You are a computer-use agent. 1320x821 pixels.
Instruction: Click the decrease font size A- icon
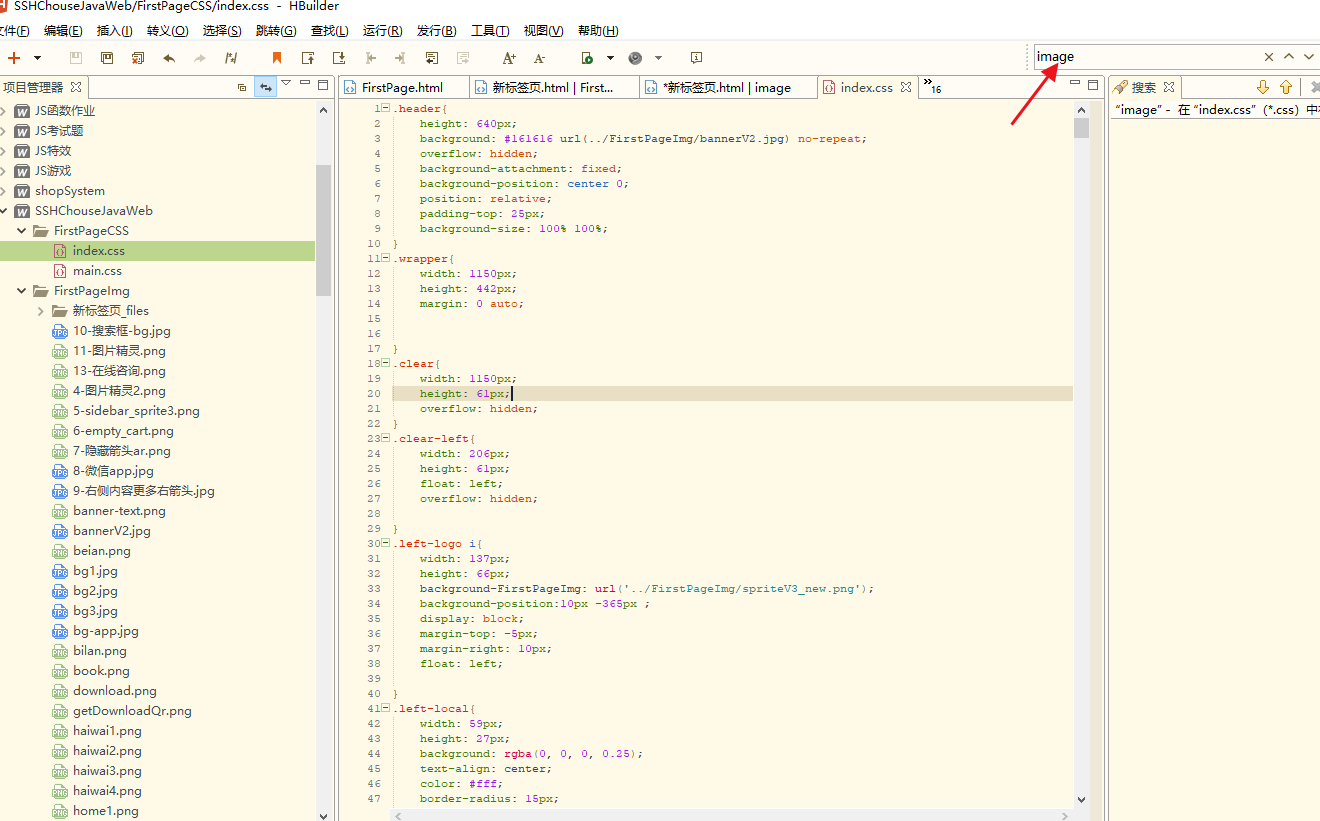[x=540, y=58]
